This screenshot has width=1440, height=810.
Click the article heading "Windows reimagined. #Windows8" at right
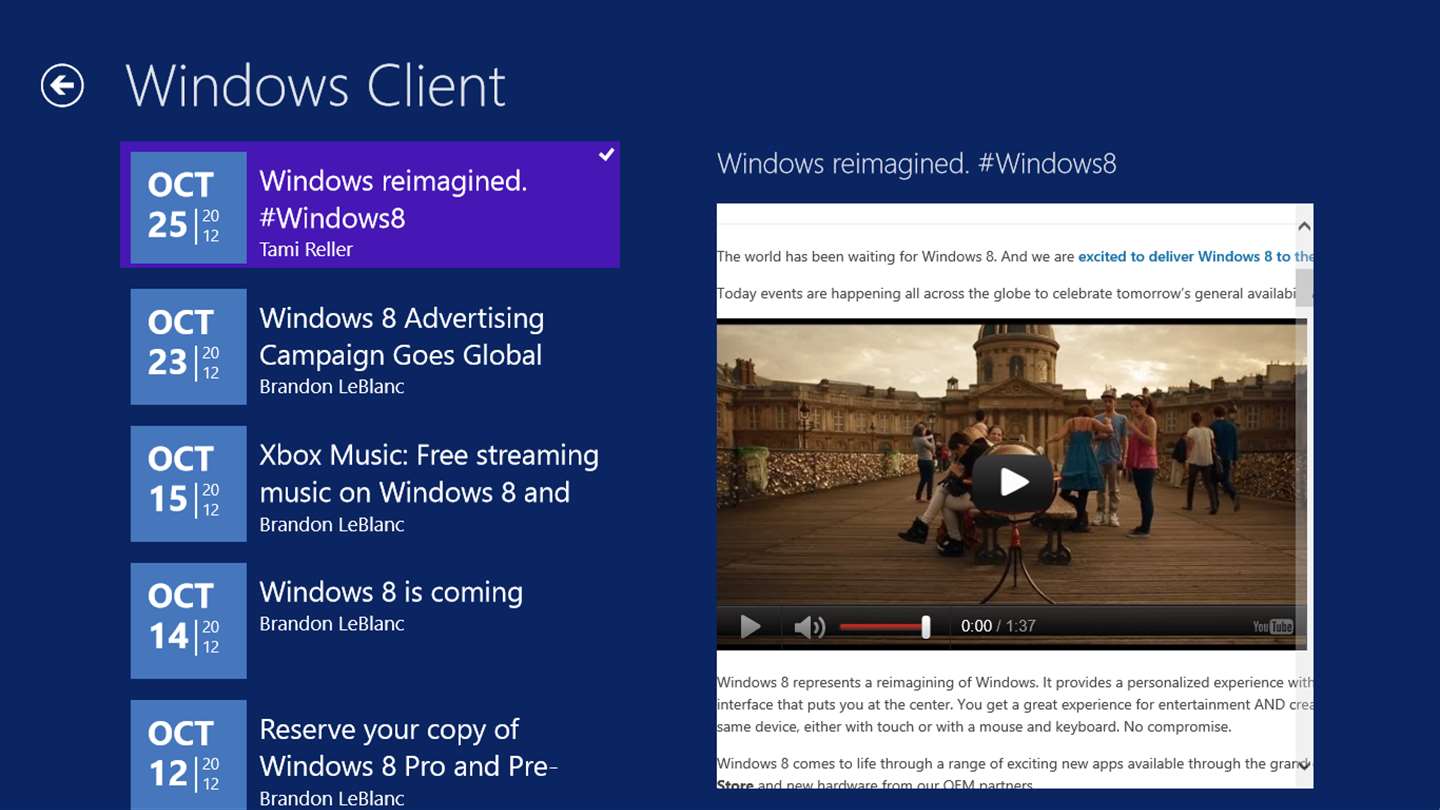pyautogui.click(x=917, y=164)
